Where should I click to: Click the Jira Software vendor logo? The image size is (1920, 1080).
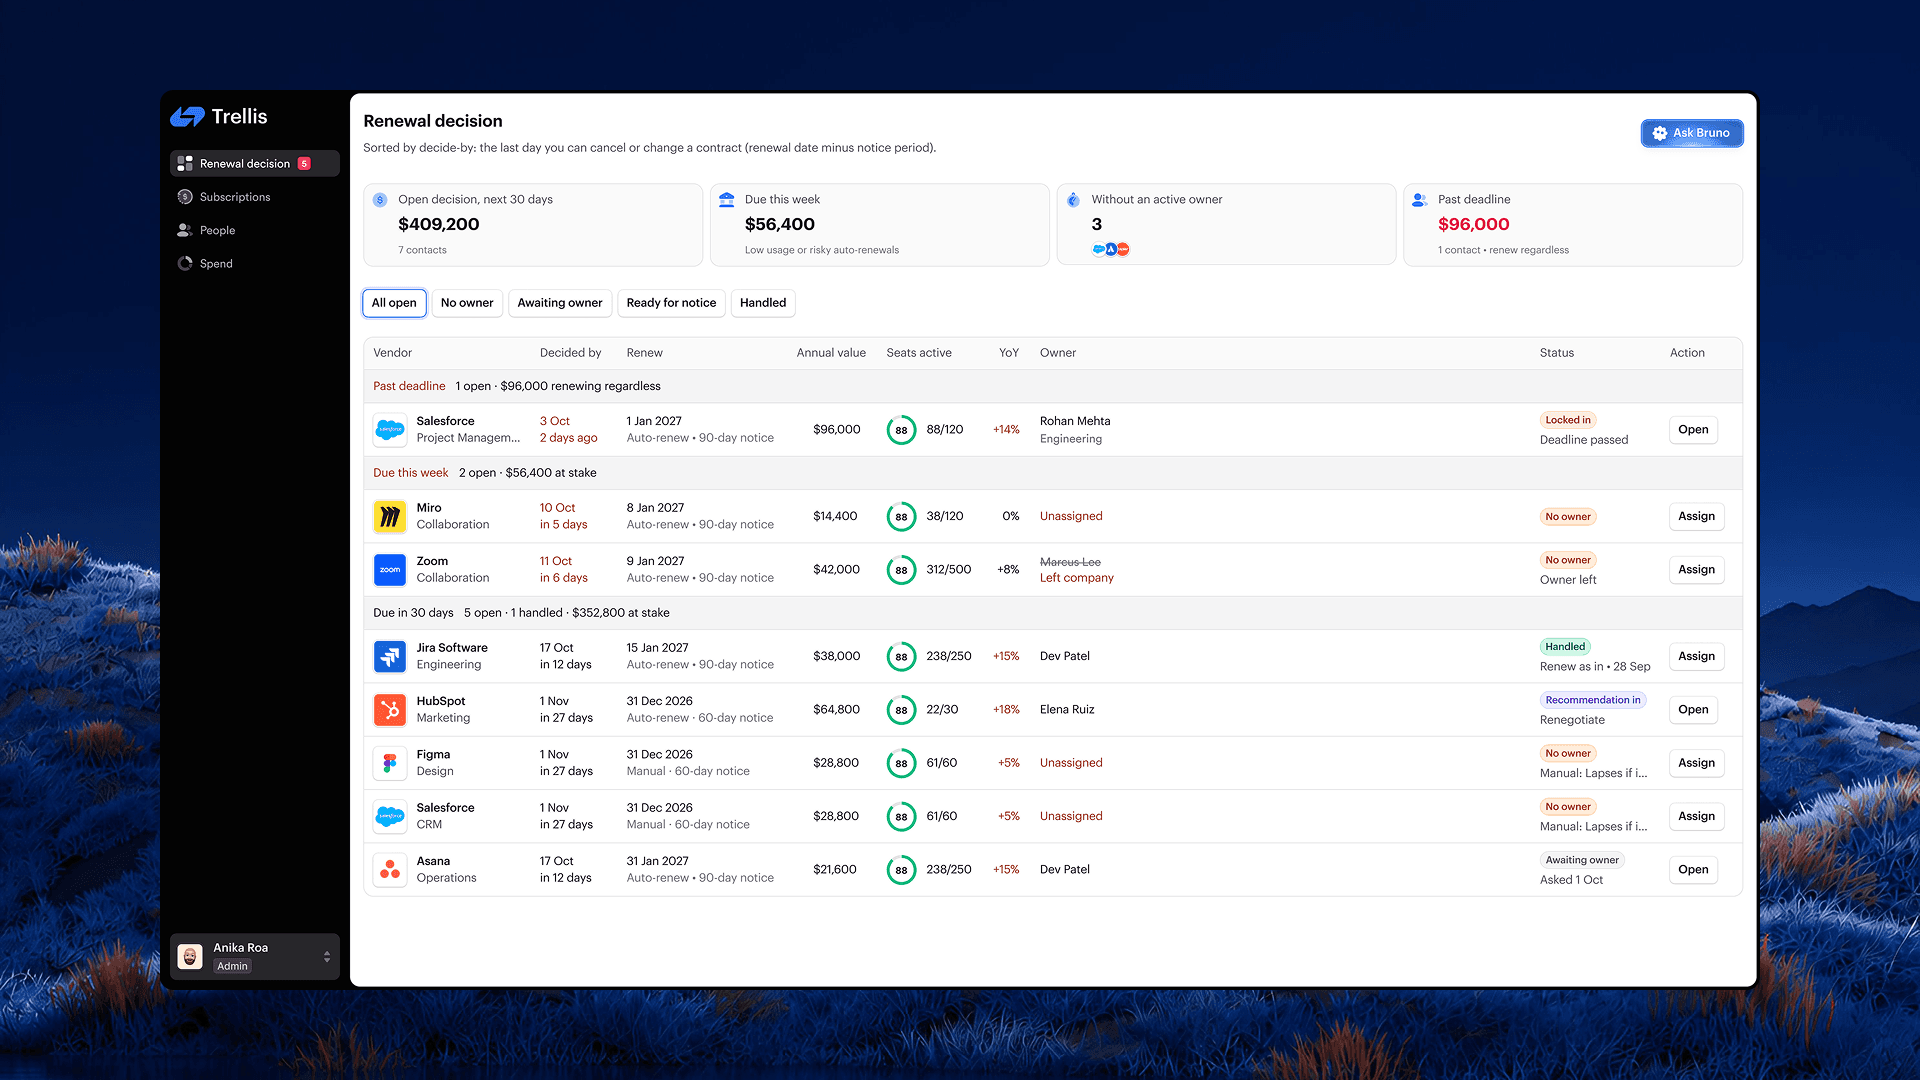pos(390,657)
